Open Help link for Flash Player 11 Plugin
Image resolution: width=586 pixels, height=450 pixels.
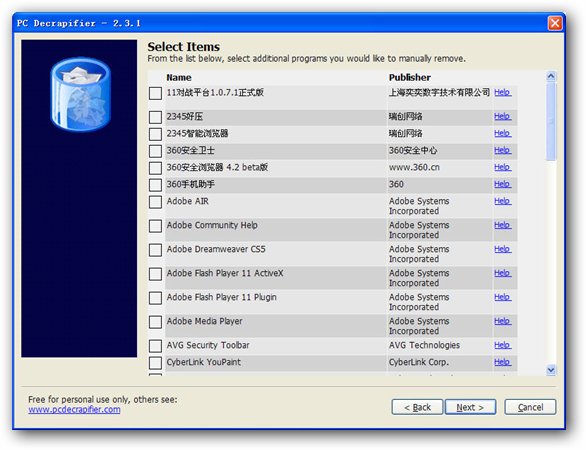coord(502,297)
